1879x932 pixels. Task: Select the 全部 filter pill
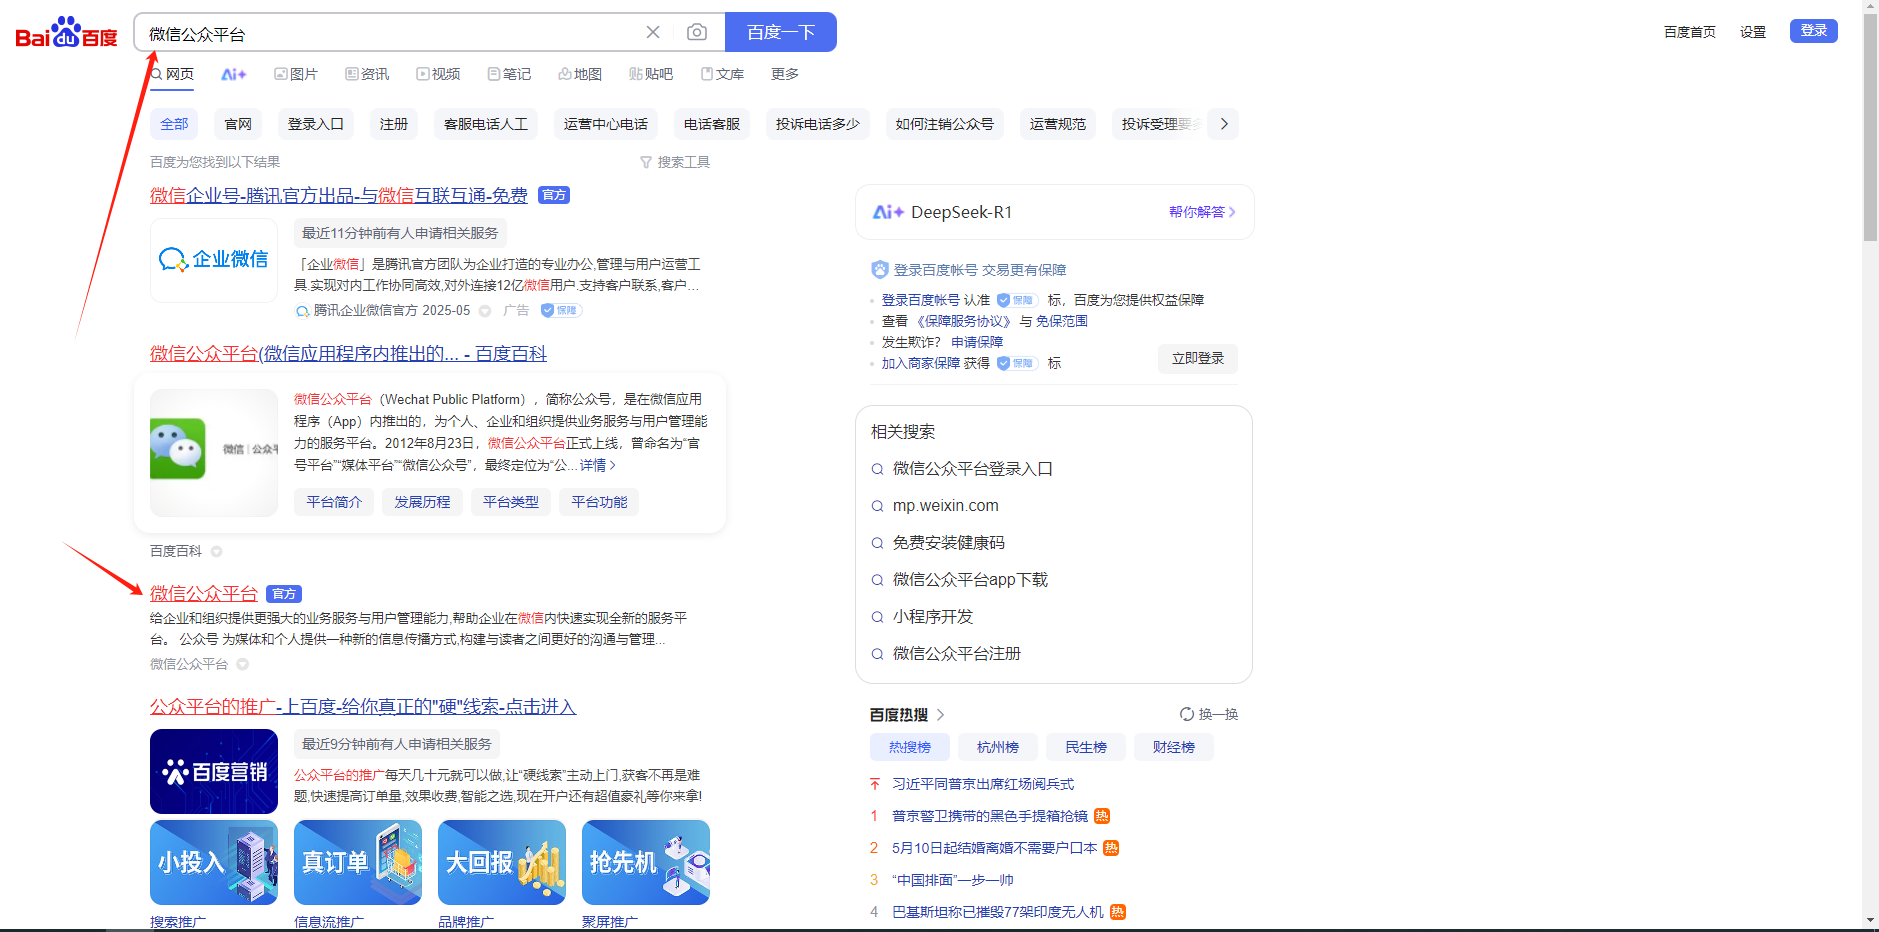(173, 123)
